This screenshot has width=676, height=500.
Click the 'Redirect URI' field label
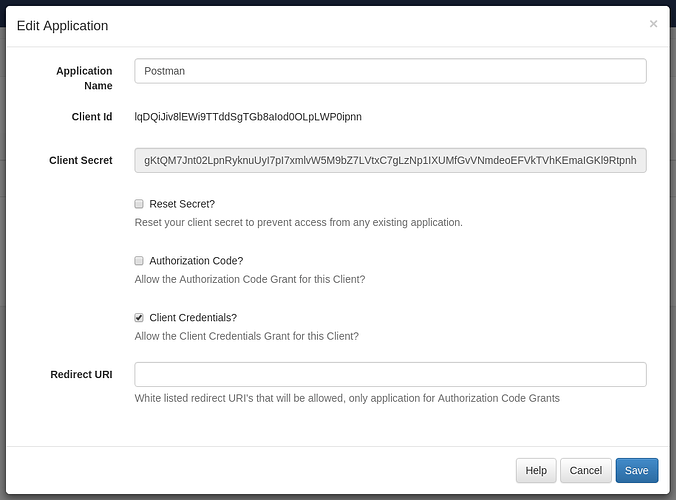click(81, 375)
